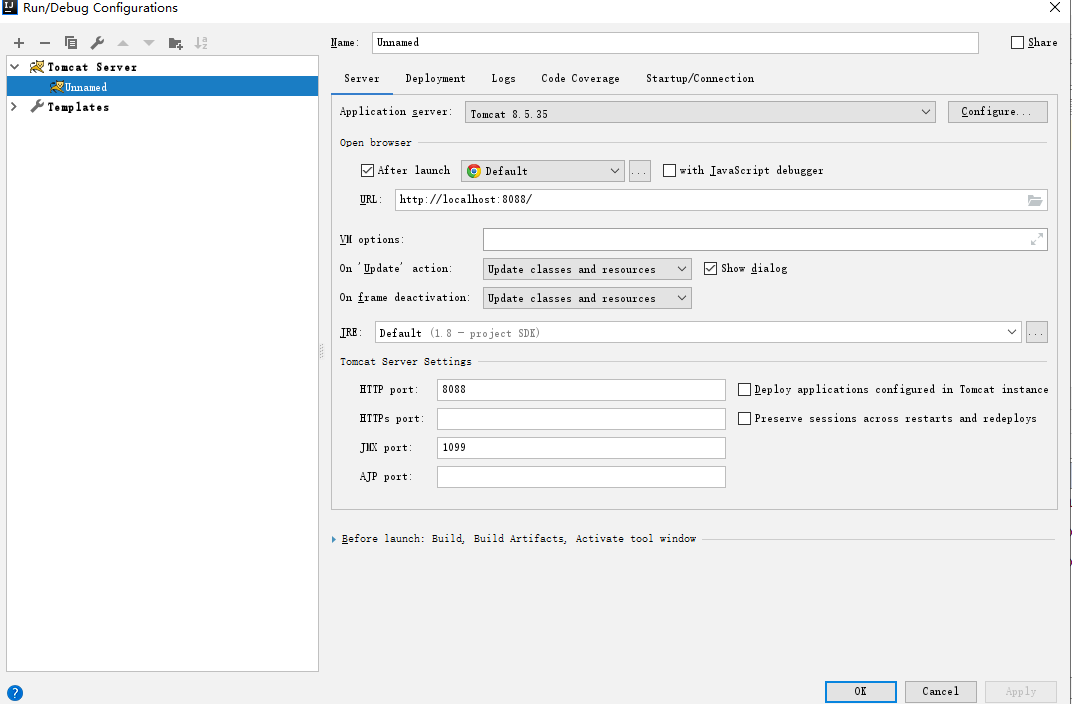Remove configuration with minus icon
The width and height of the screenshot is (1072, 704).
click(x=45, y=43)
